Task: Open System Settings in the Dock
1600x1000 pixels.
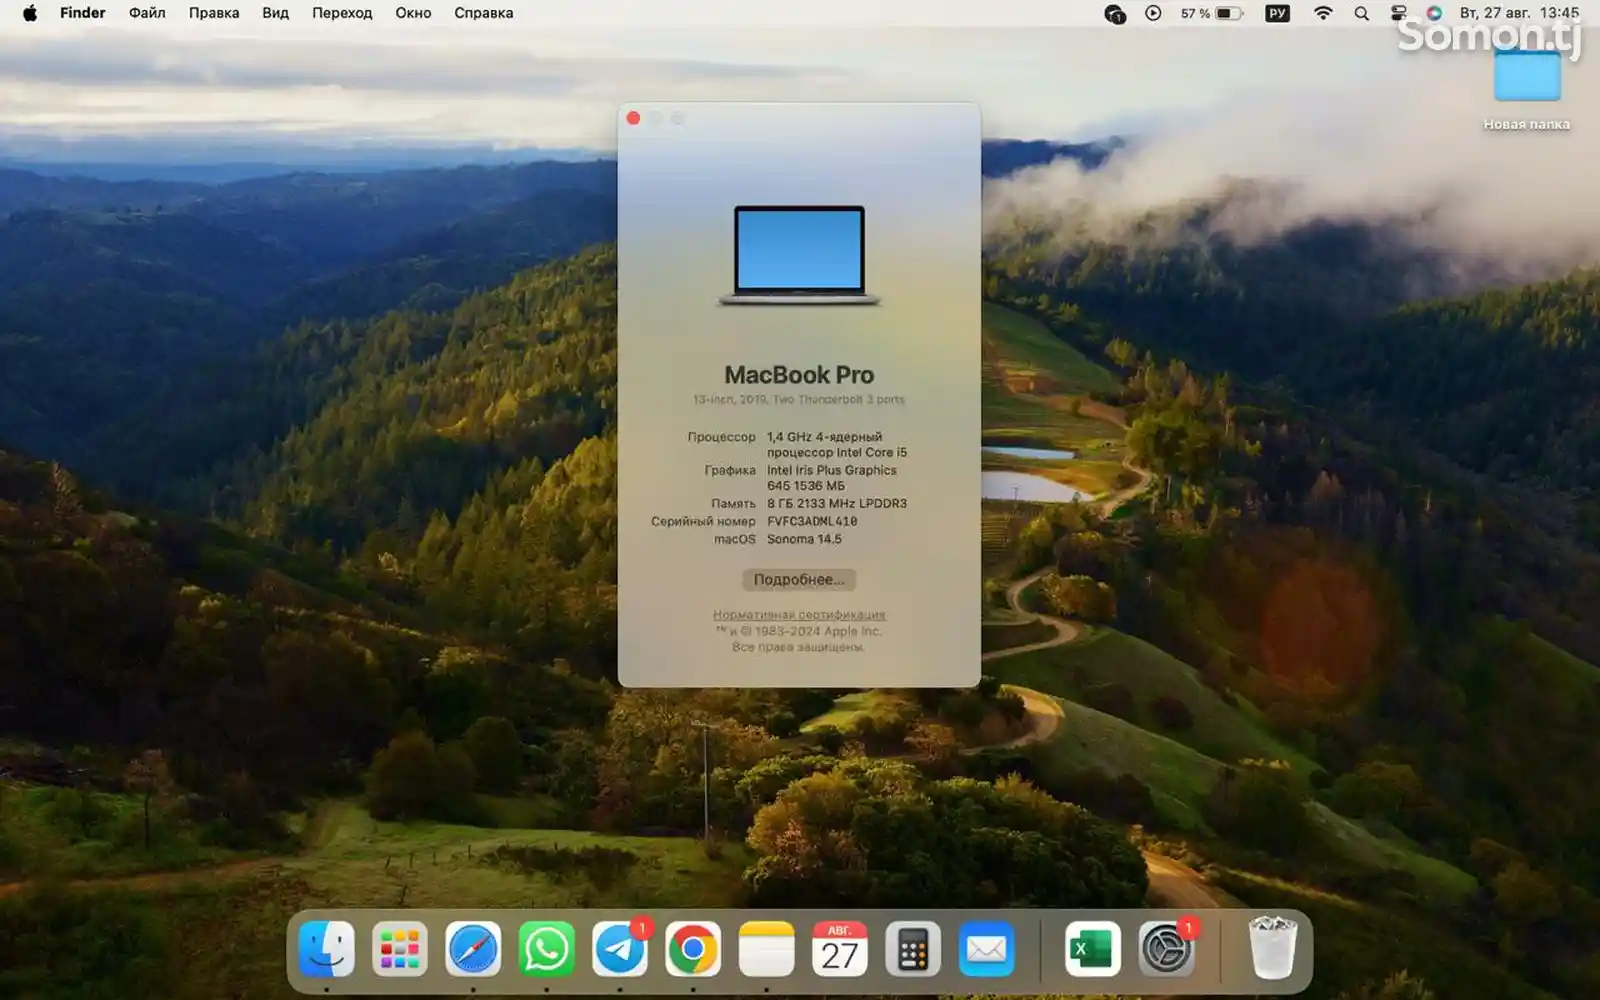Action: coord(1166,949)
